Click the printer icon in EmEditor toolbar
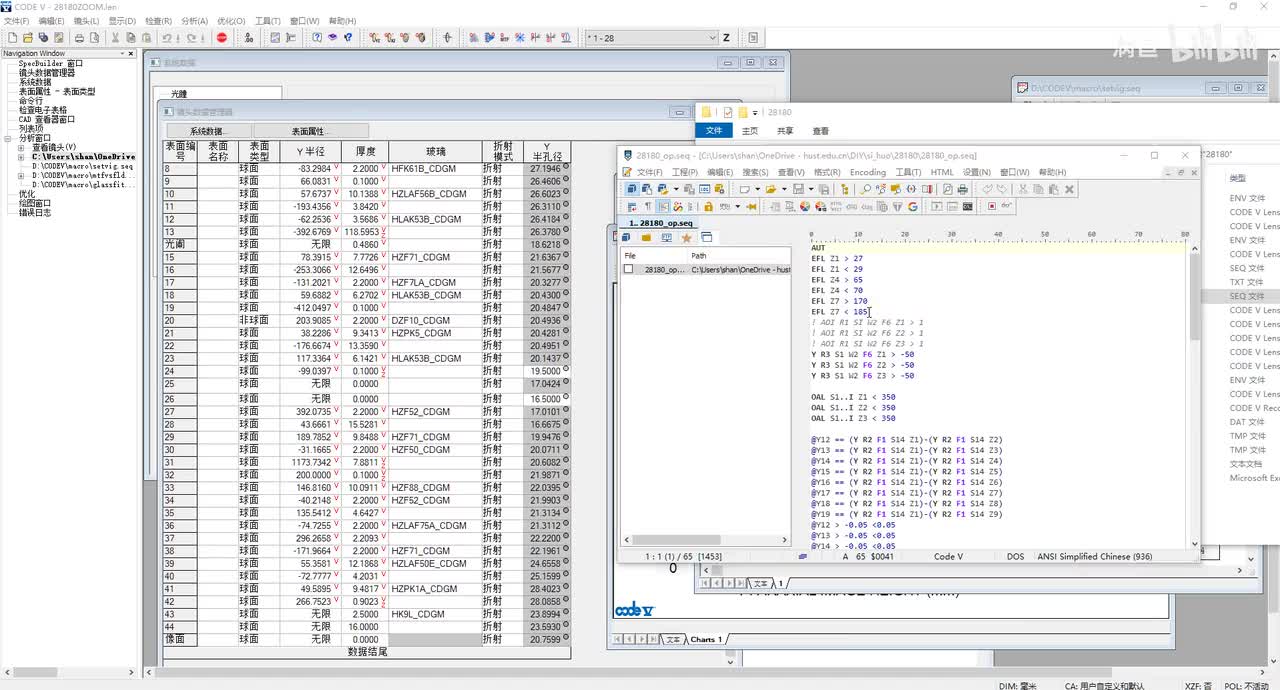Viewport: 1280px width, 690px height. pos(962,189)
